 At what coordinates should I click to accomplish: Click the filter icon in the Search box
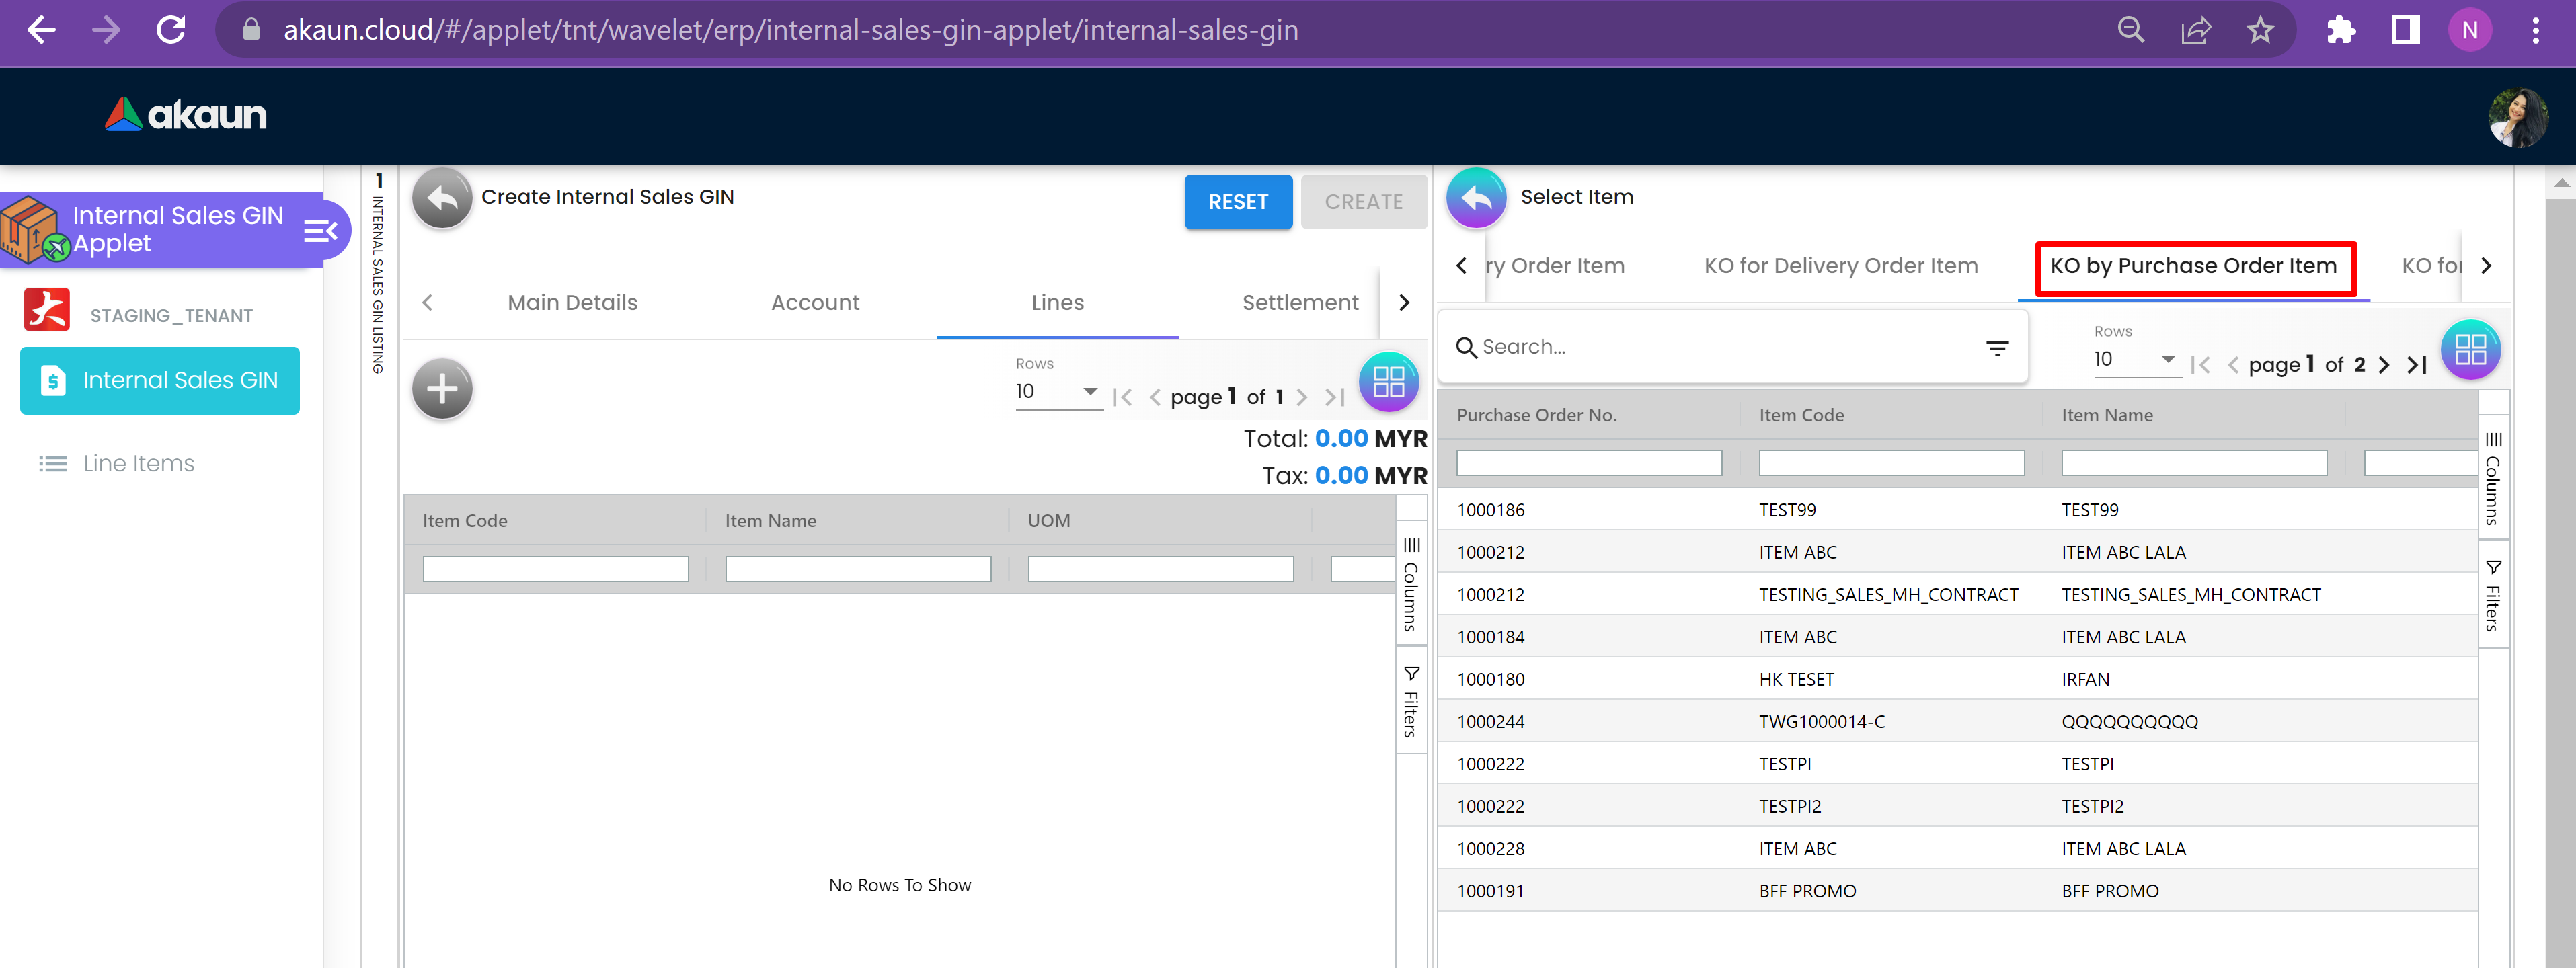(1997, 348)
